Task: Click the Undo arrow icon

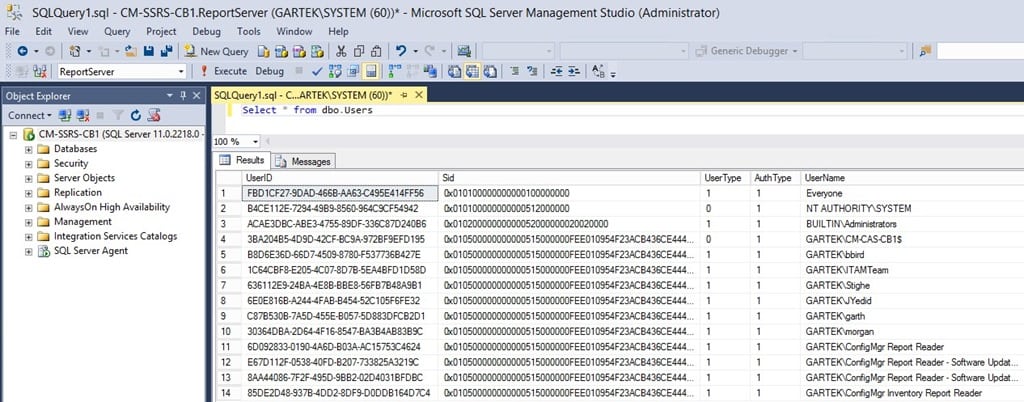Action: coord(400,51)
